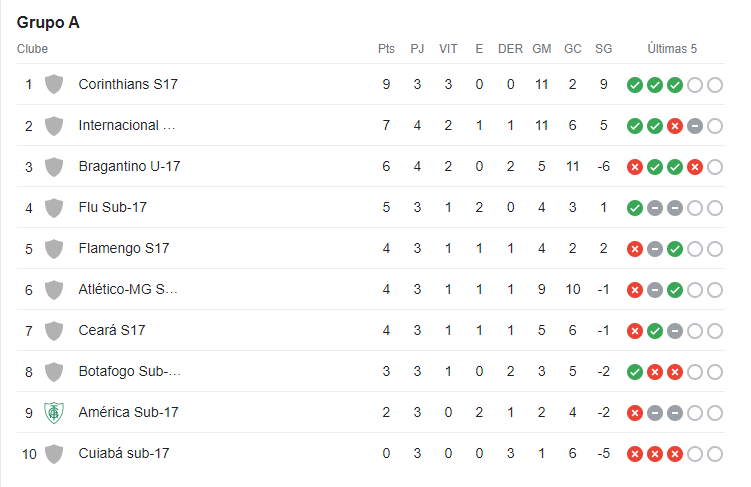Select the Atlético-MG team name
The width and height of the screenshot is (751, 487).
(x=128, y=289)
